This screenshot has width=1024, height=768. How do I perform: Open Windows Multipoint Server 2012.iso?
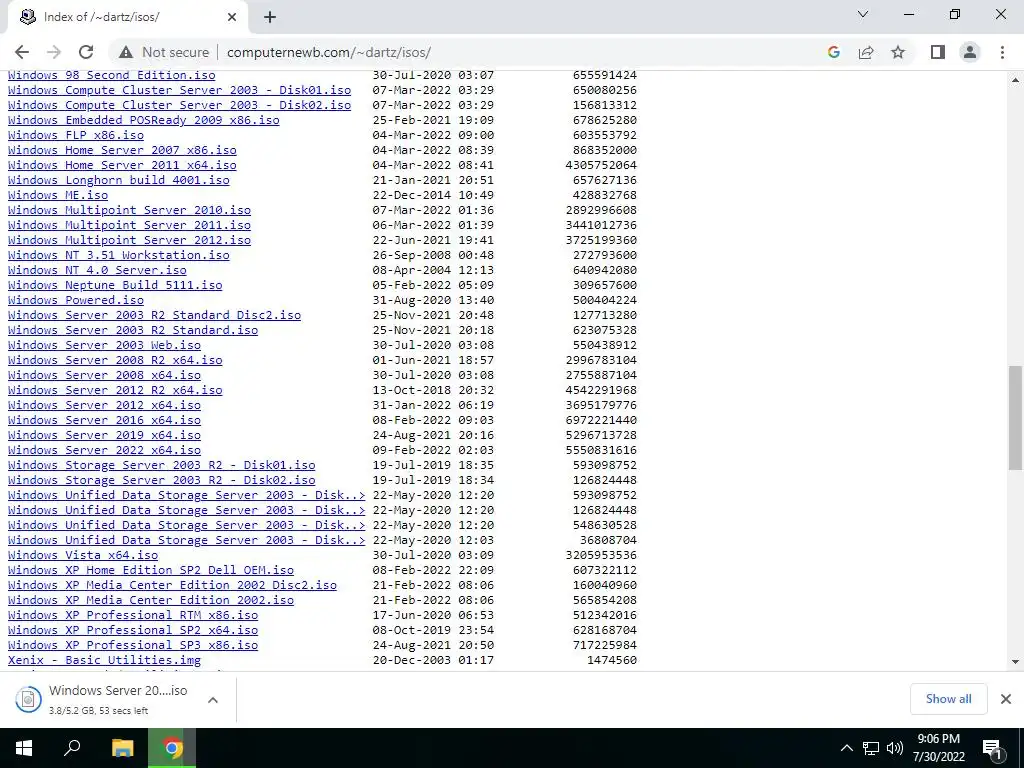129,240
